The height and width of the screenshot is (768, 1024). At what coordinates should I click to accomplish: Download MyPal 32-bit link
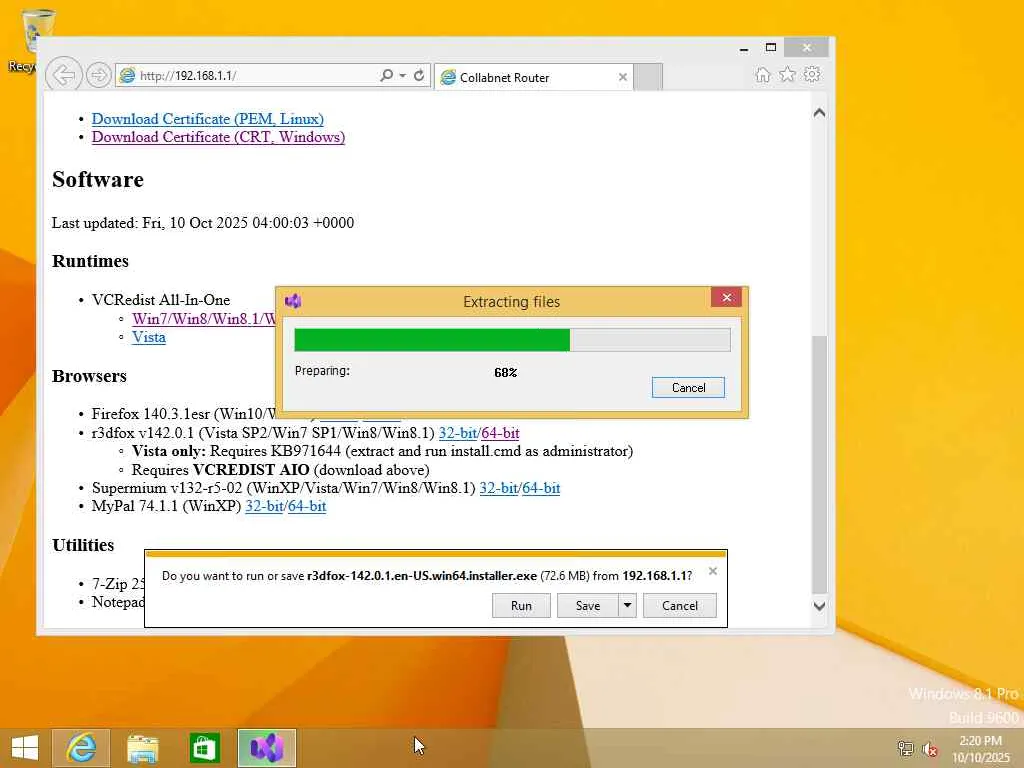pyautogui.click(x=264, y=506)
